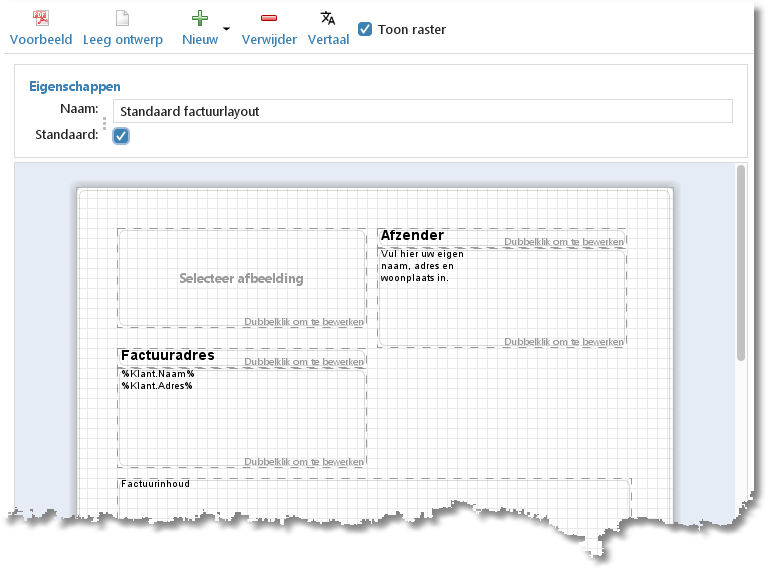Click the Vertaal translate icon

point(328,18)
